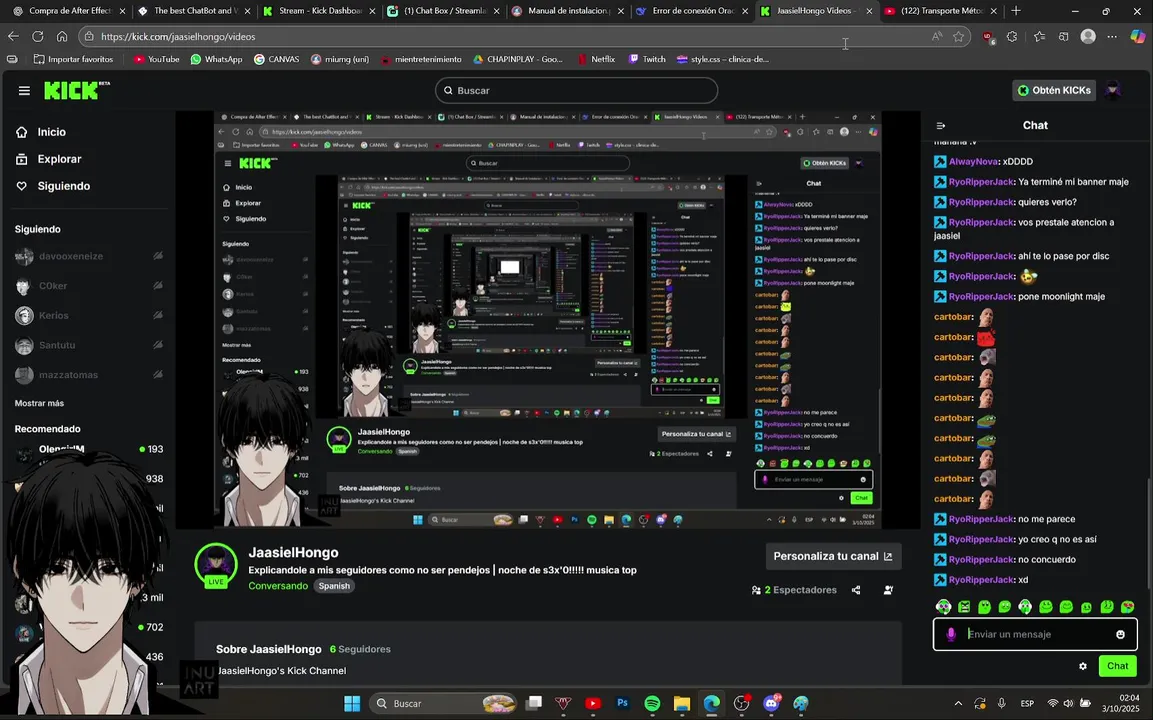Show hidden system tray icons
The height and width of the screenshot is (720, 1153).
(x=957, y=704)
